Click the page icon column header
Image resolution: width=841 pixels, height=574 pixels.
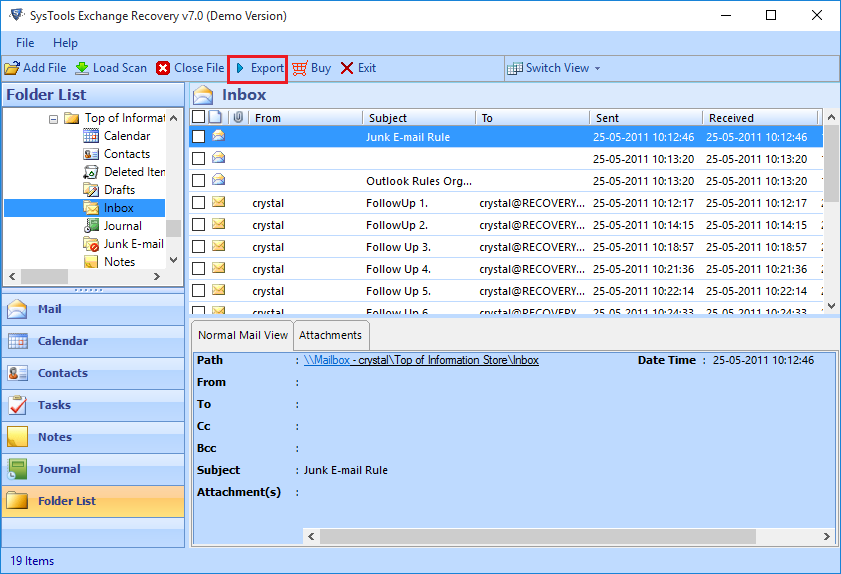click(216, 117)
